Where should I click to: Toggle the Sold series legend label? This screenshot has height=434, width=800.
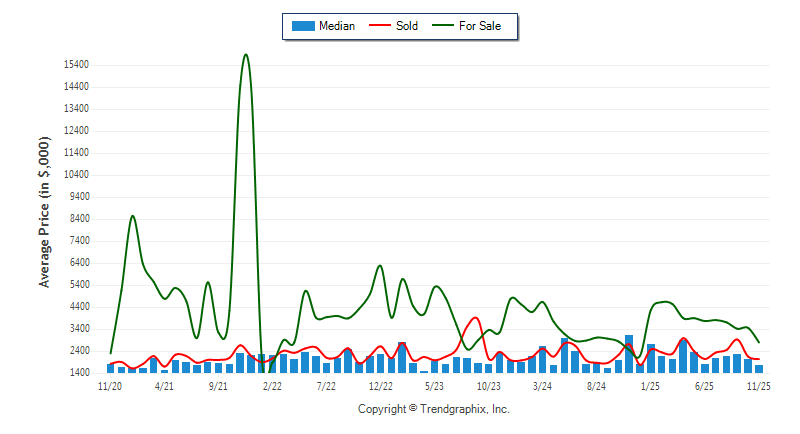coord(407,26)
